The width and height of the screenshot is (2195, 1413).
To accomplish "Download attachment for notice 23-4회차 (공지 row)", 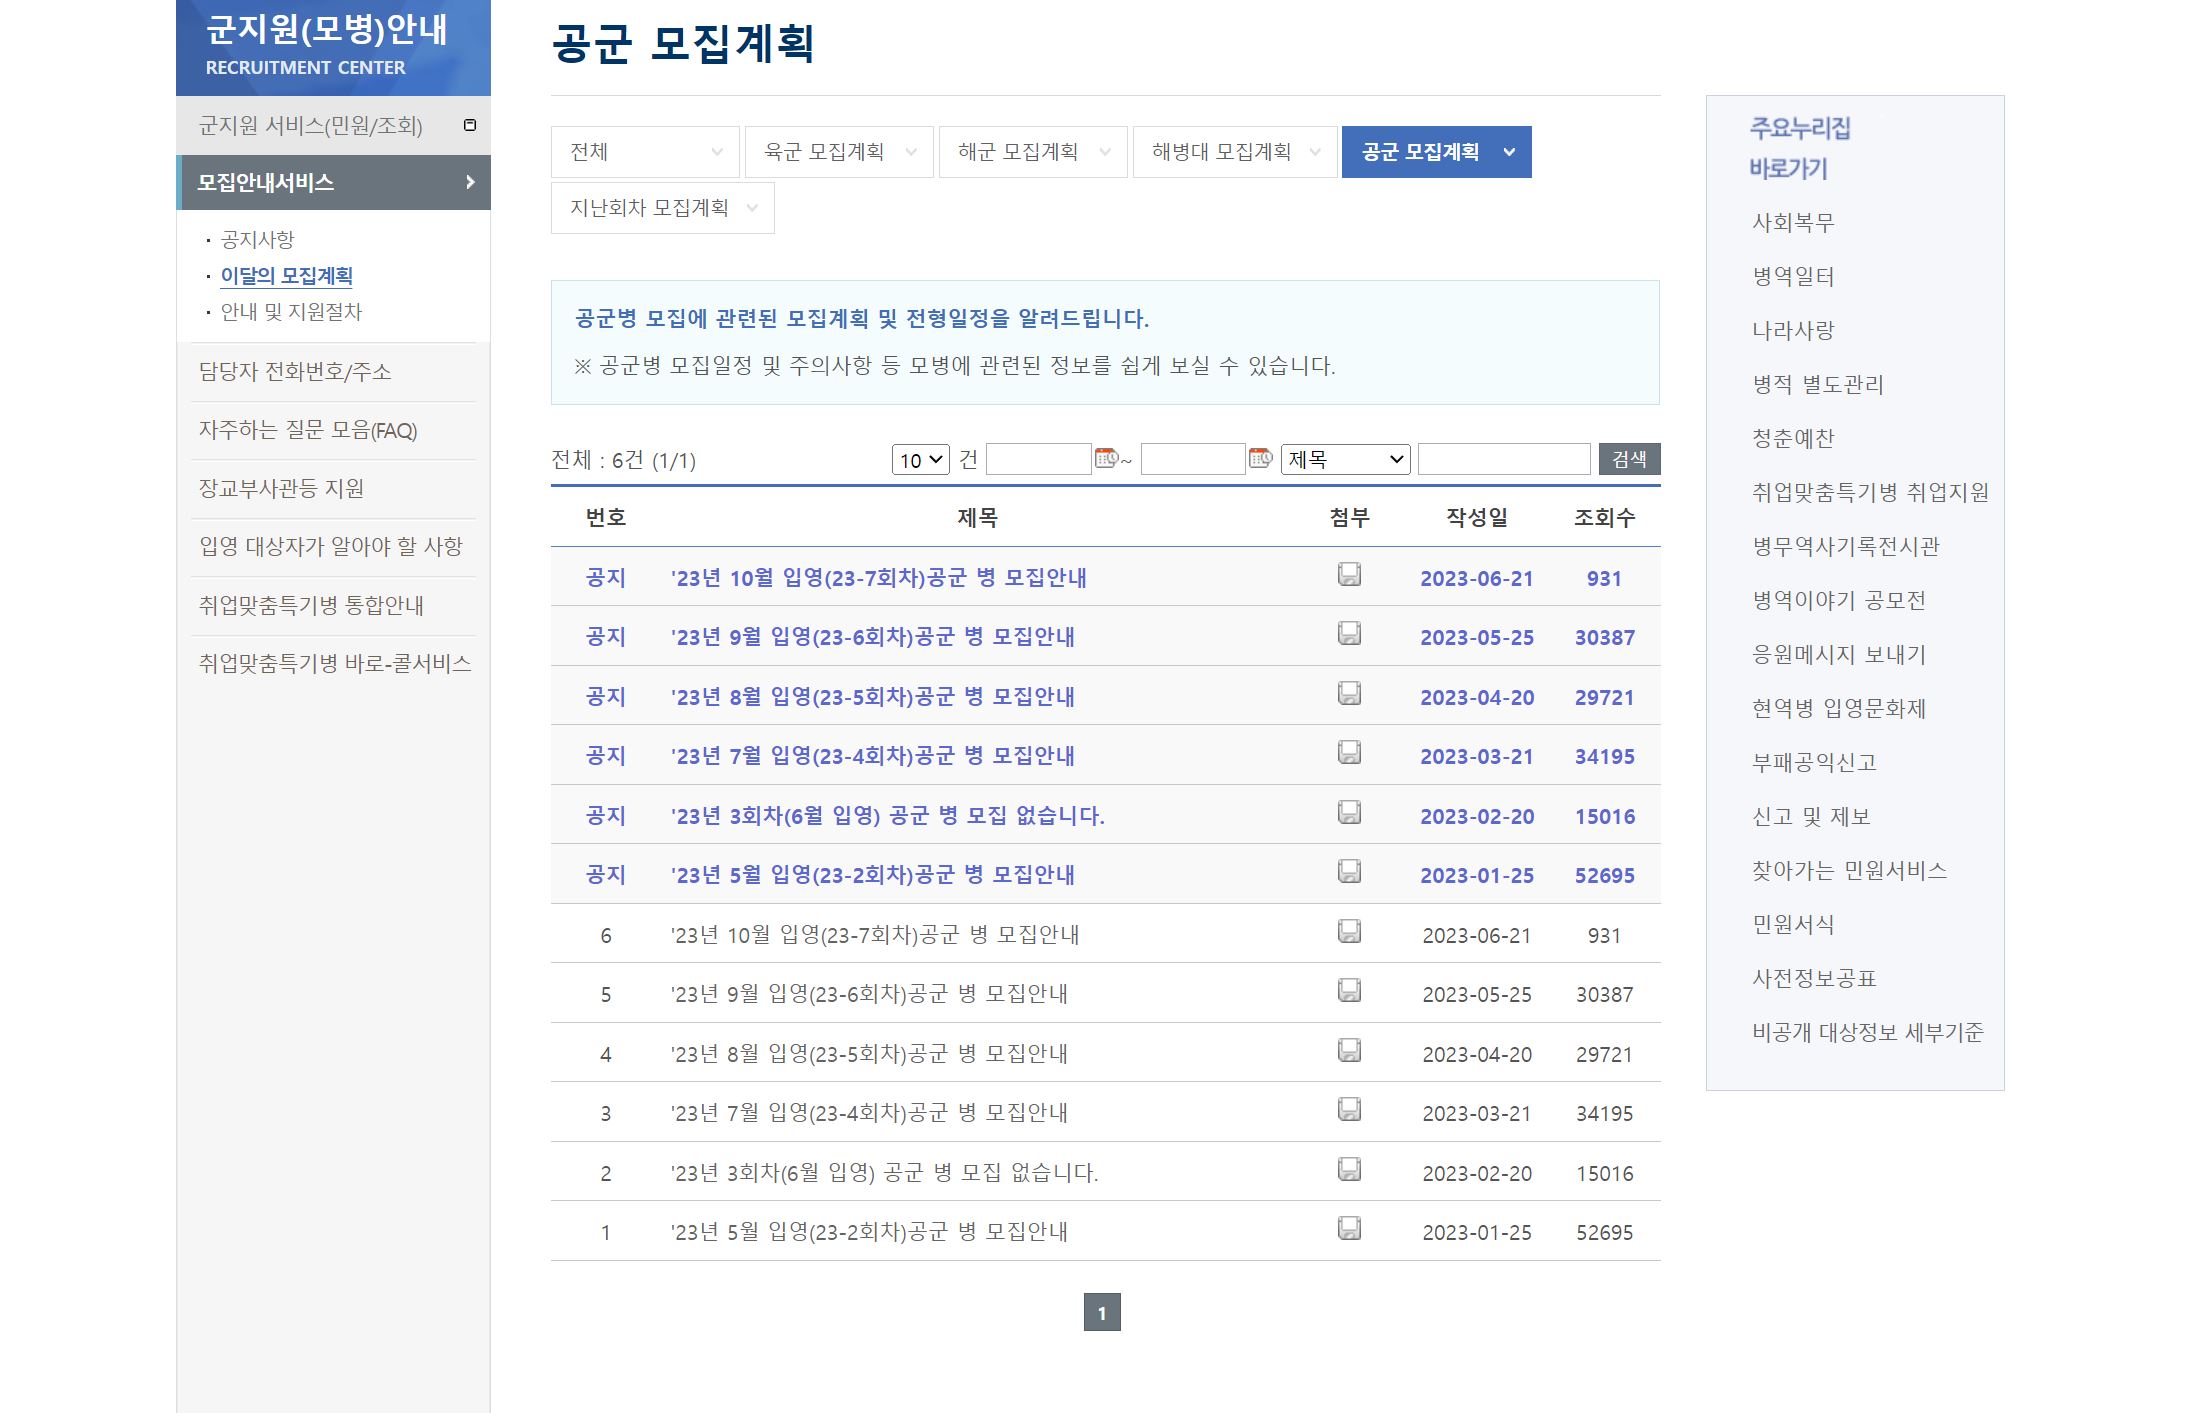I will (x=1349, y=752).
